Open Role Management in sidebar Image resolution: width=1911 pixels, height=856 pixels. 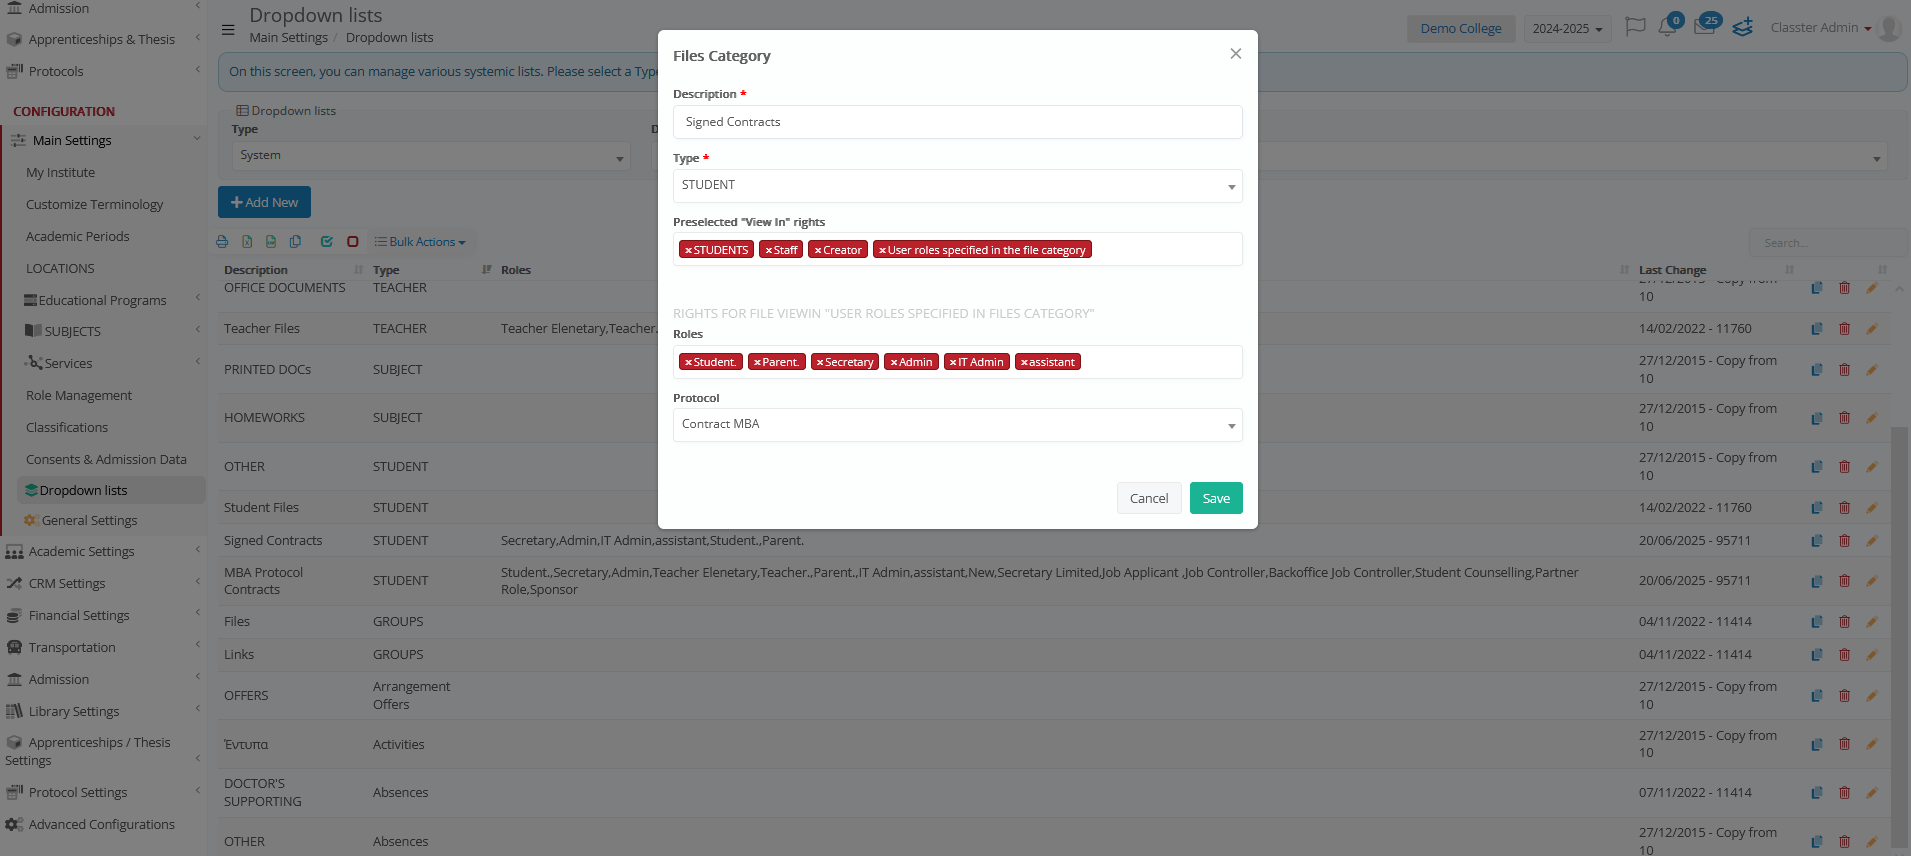click(x=79, y=396)
